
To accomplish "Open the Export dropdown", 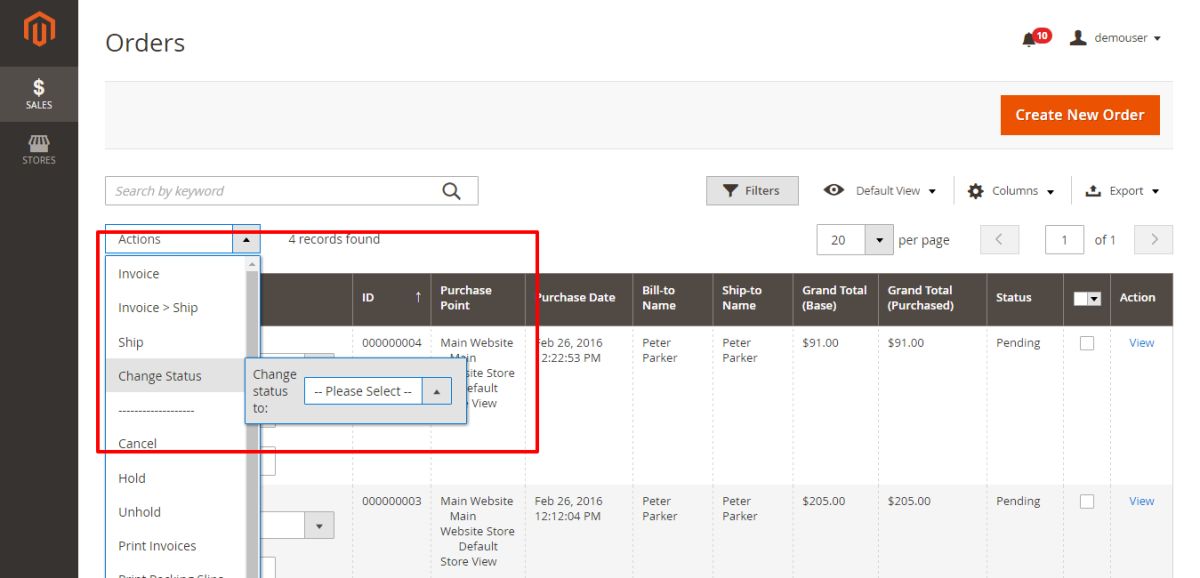I will click(x=1122, y=191).
